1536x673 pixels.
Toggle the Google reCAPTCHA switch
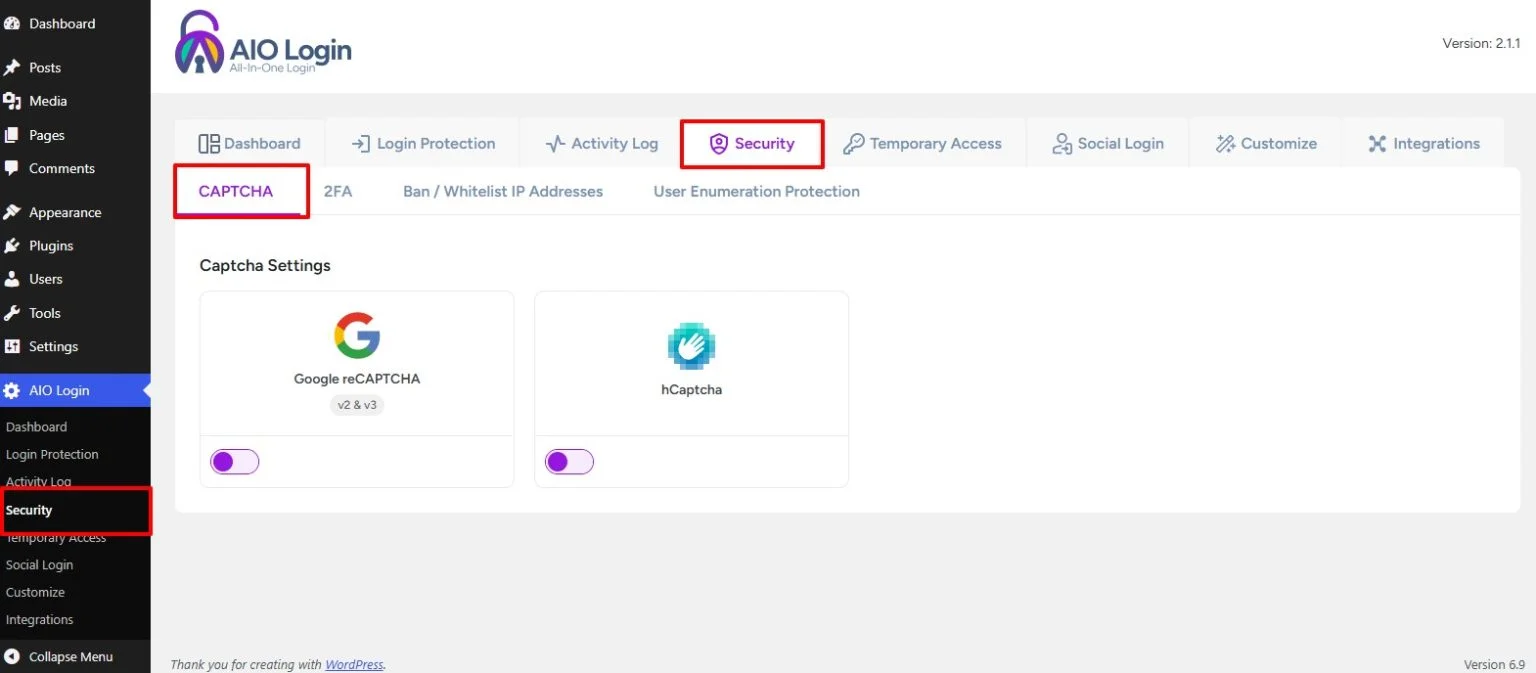pyautogui.click(x=235, y=461)
